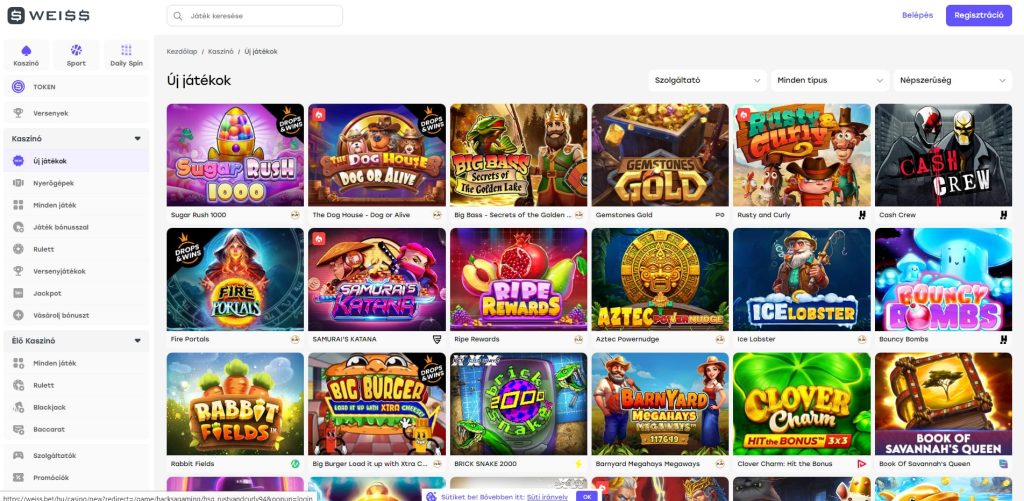Collapse the Kaszinó sidebar section
The image size is (1024, 501).
(x=137, y=138)
